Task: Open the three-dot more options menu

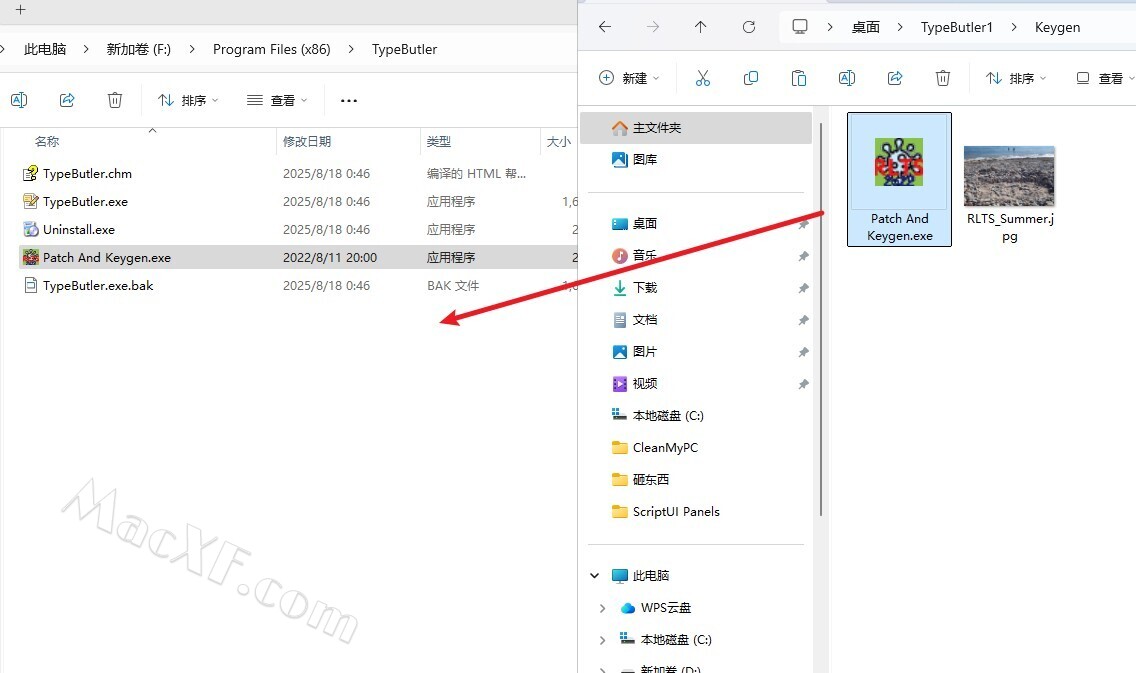Action: [348, 101]
